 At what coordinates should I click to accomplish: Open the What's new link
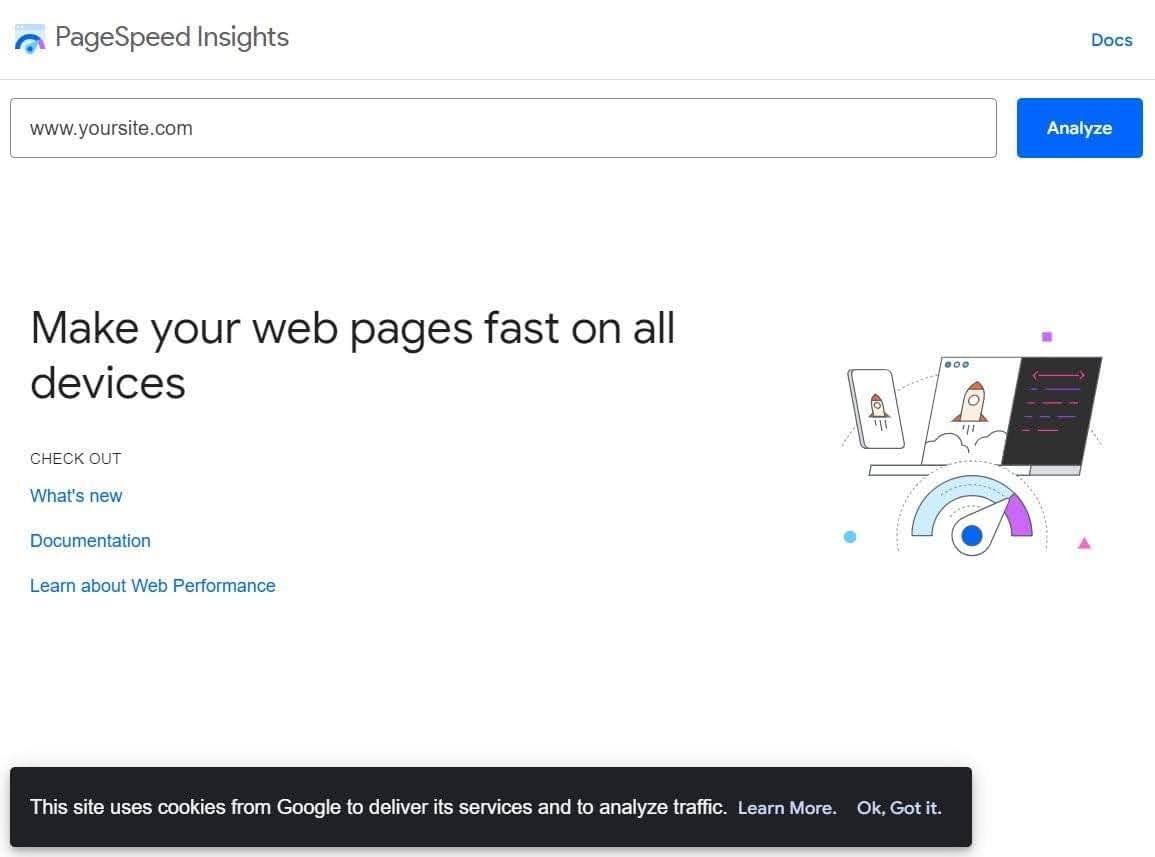click(76, 496)
